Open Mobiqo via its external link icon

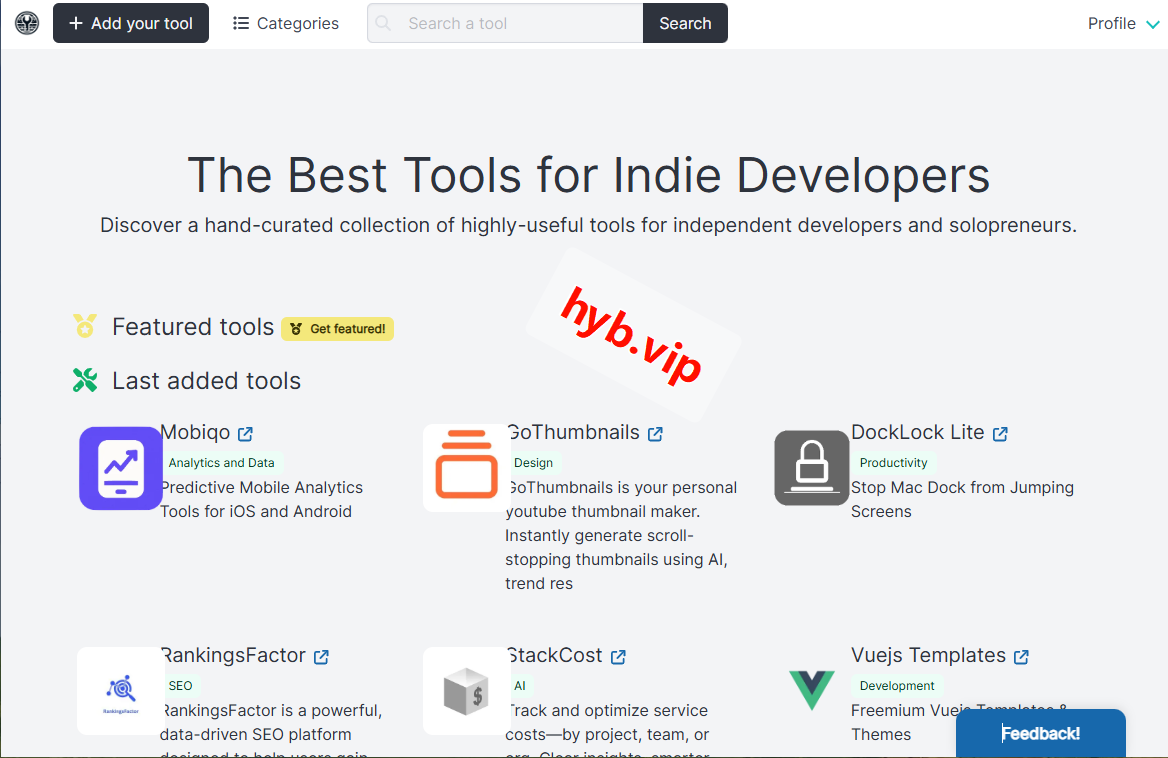(x=246, y=432)
